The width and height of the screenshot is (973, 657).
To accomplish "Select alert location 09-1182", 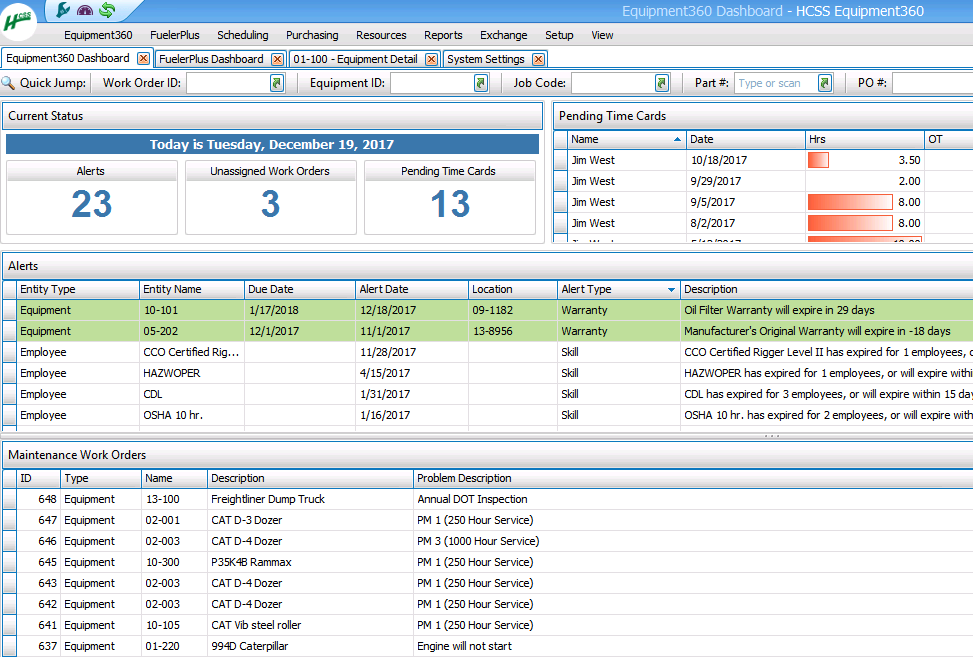I will pyautogui.click(x=492, y=310).
